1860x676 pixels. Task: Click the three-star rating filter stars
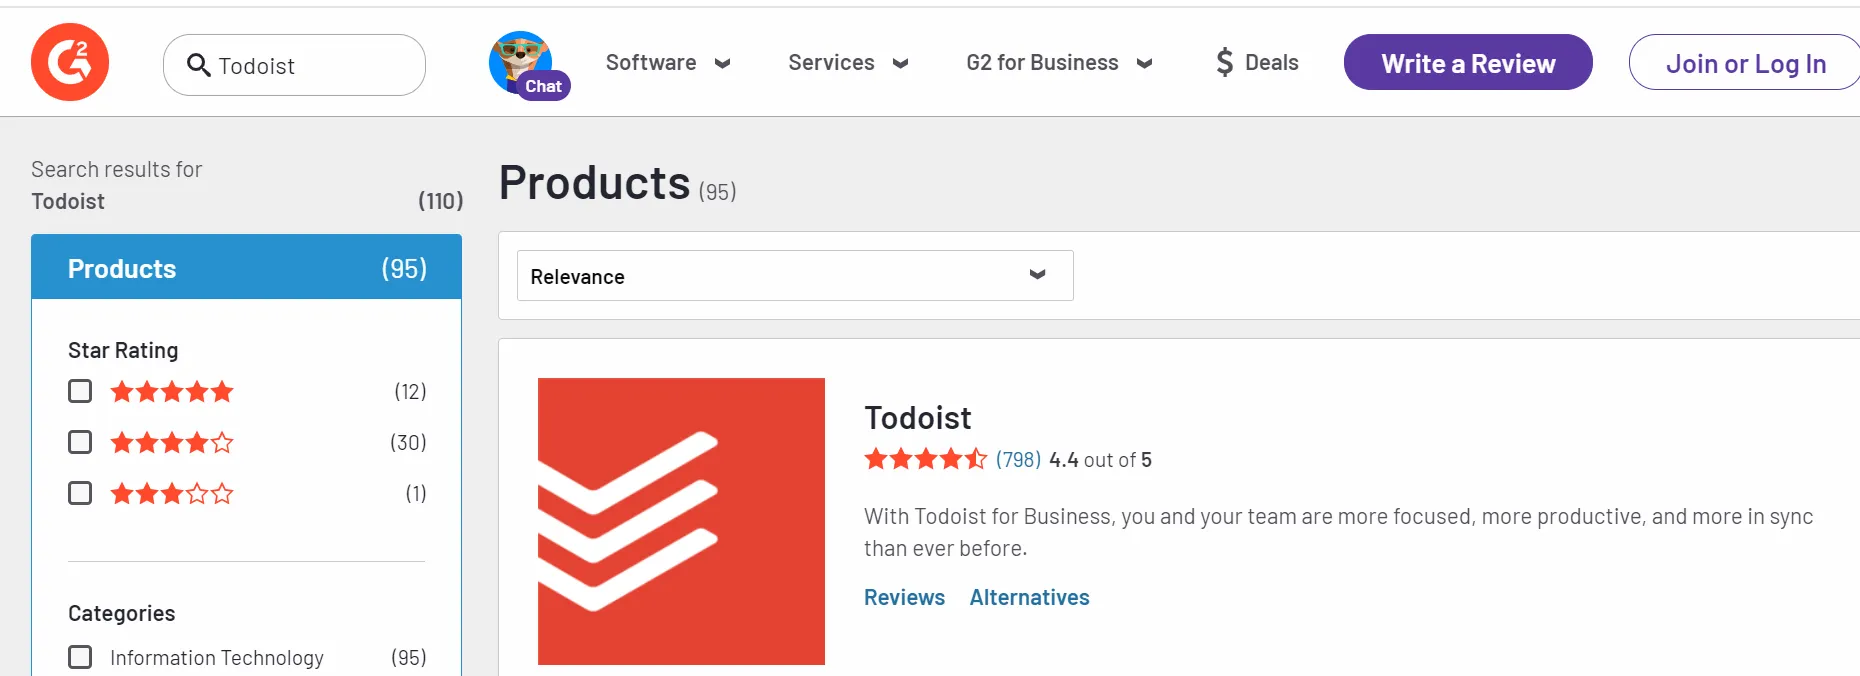tap(172, 494)
